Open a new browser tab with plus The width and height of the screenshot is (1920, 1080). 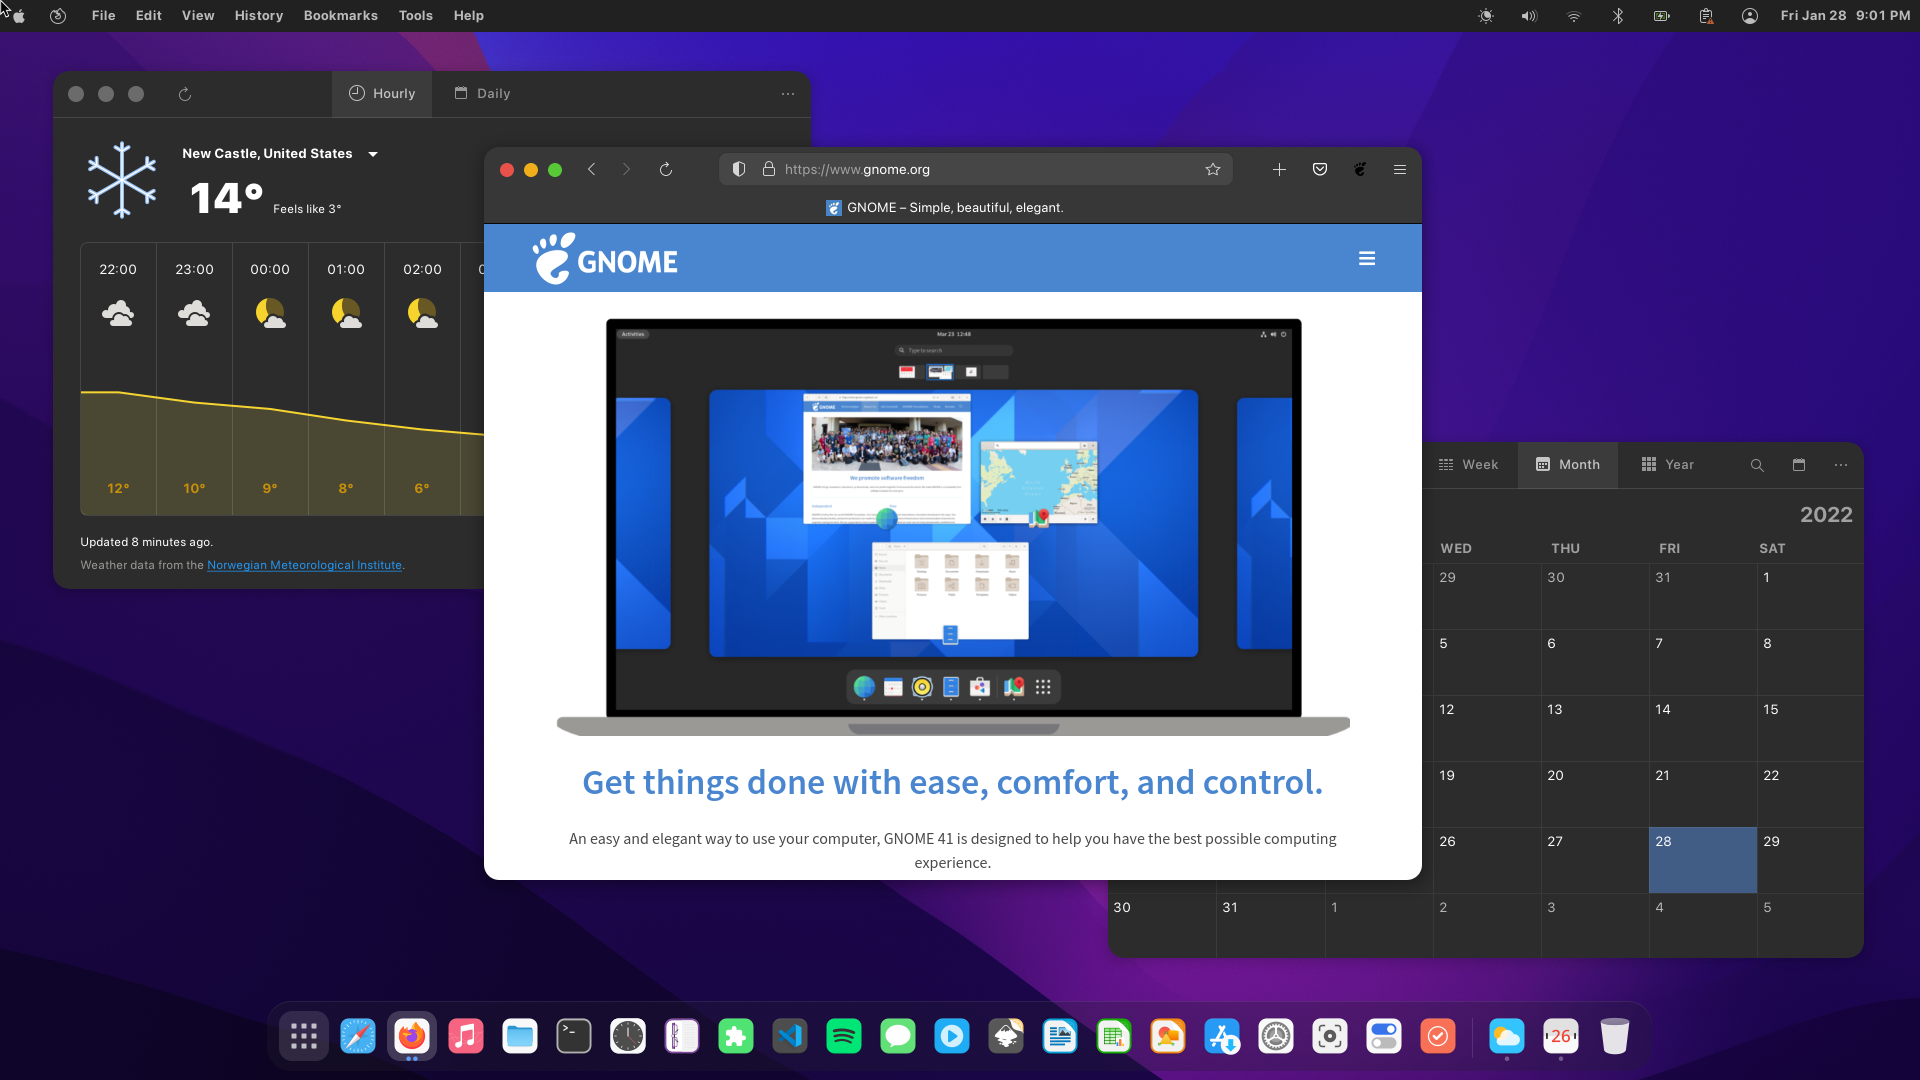tap(1279, 170)
